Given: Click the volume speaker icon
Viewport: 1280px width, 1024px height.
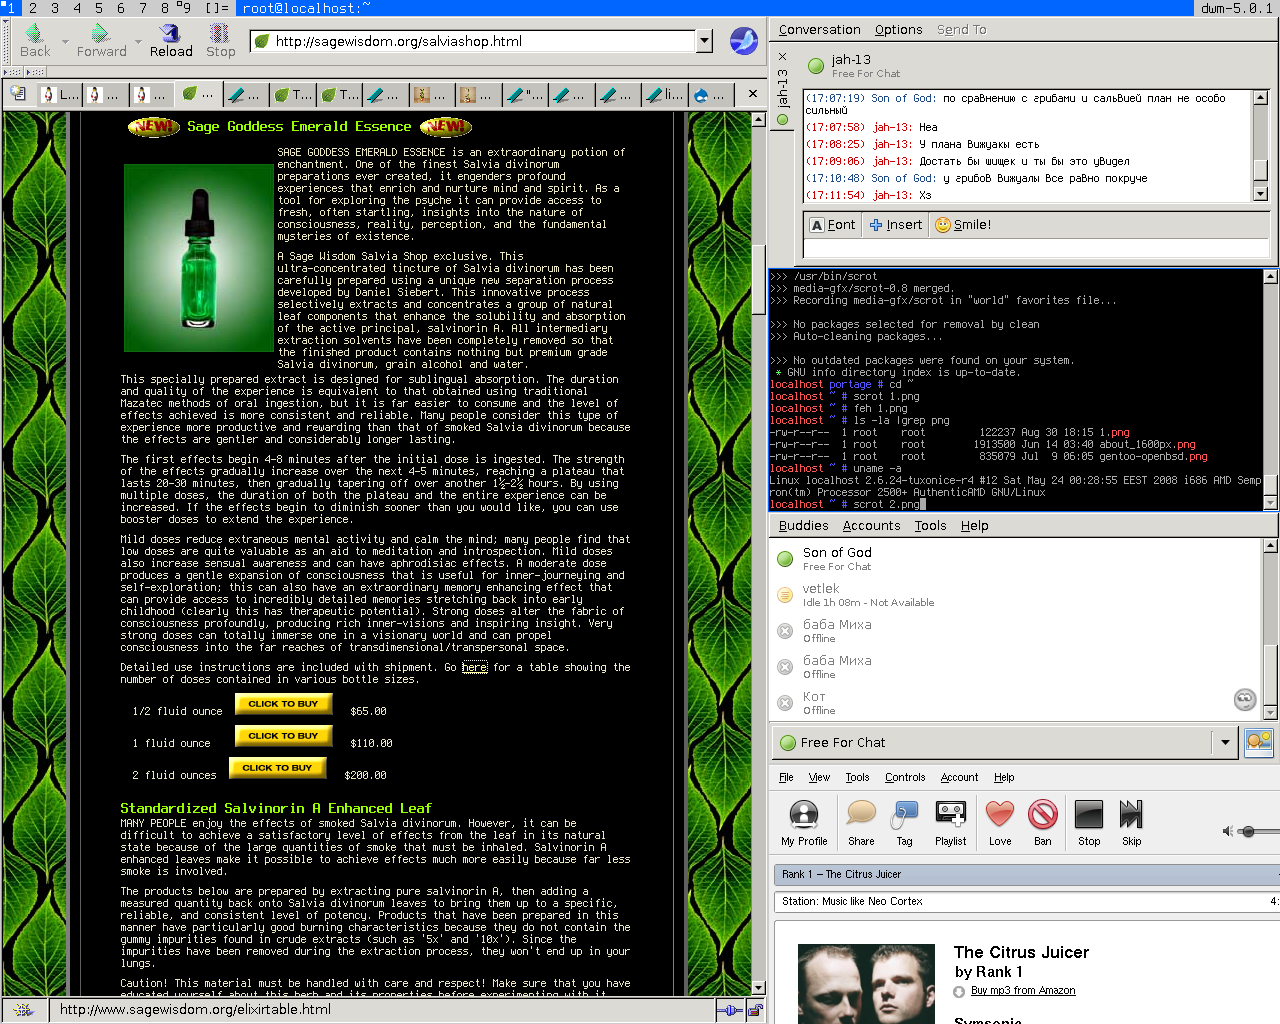Looking at the screenshot, I should point(1228,831).
